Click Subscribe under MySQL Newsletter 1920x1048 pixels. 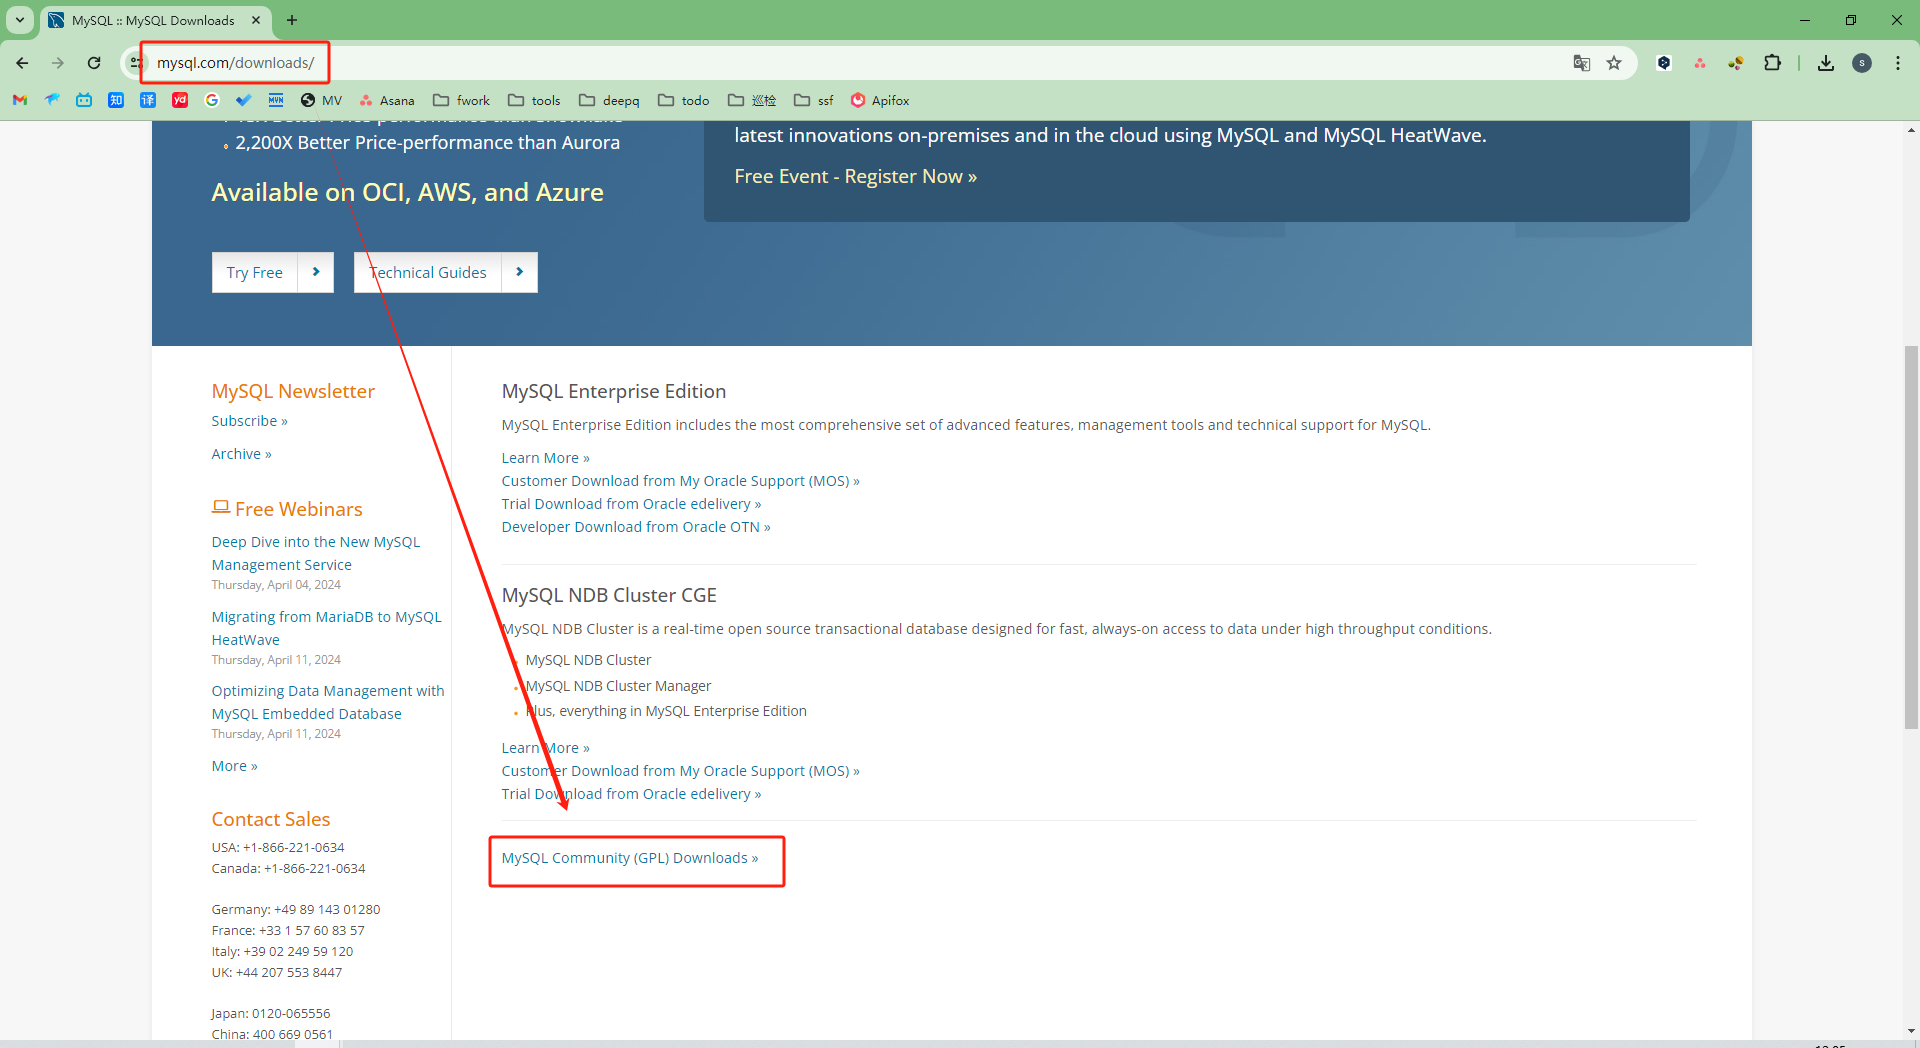tap(250, 421)
